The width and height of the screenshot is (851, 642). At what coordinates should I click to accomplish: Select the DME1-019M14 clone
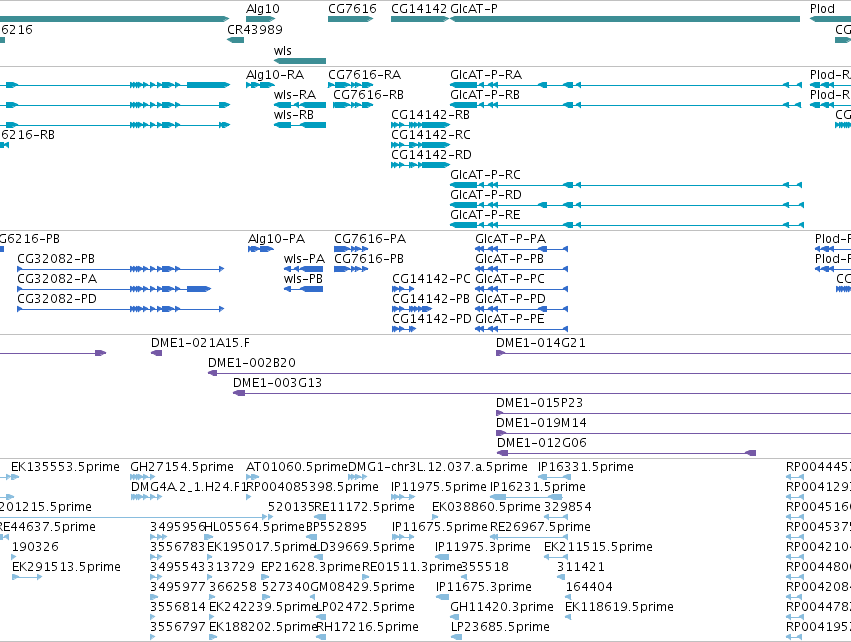674,433
